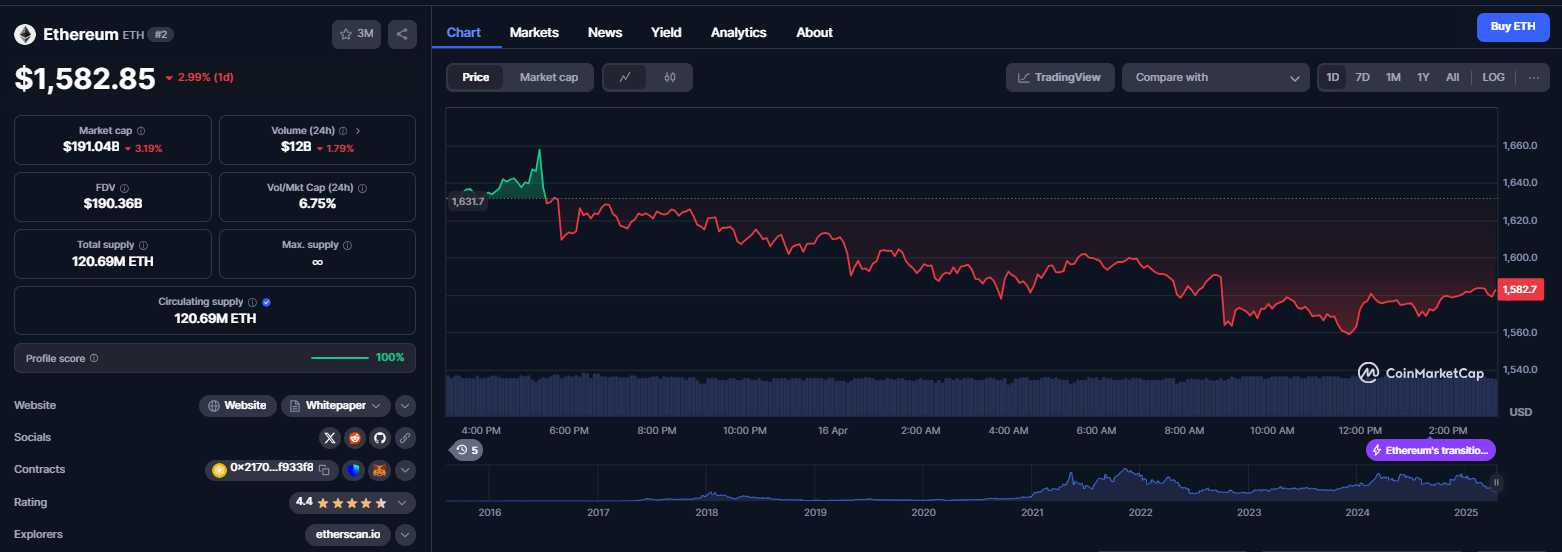The height and width of the screenshot is (552, 1562).
Task: Click the Max. supply info icon
Action: pos(347,245)
